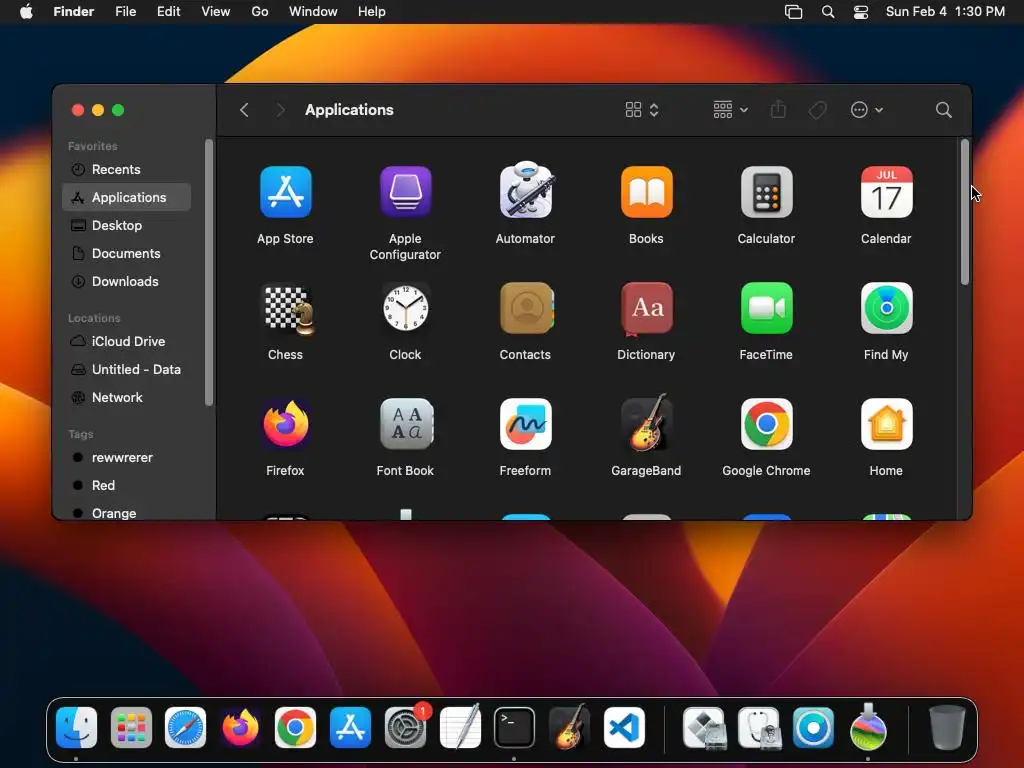This screenshot has height=768, width=1024.
Task: Select the Find My app icon
Action: pyautogui.click(x=886, y=308)
